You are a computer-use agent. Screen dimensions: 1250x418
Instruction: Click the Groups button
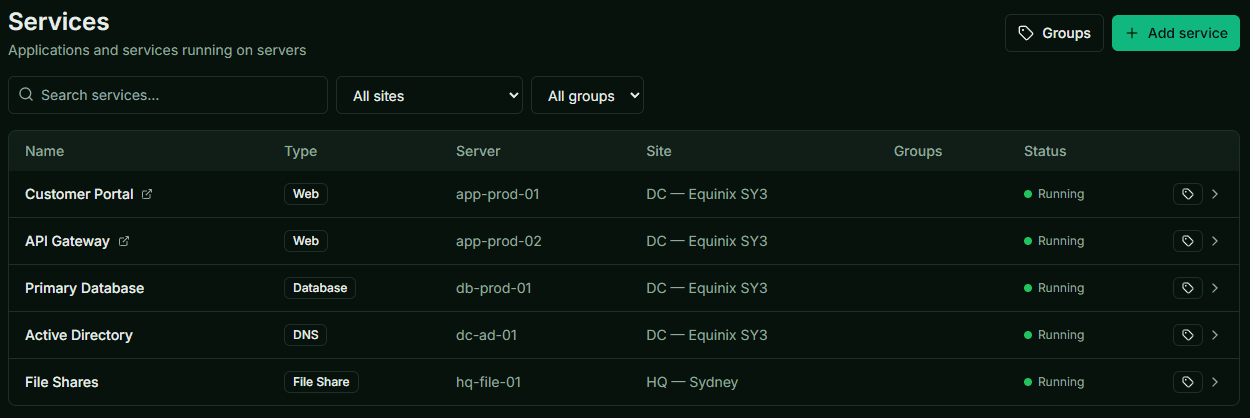[1054, 33]
